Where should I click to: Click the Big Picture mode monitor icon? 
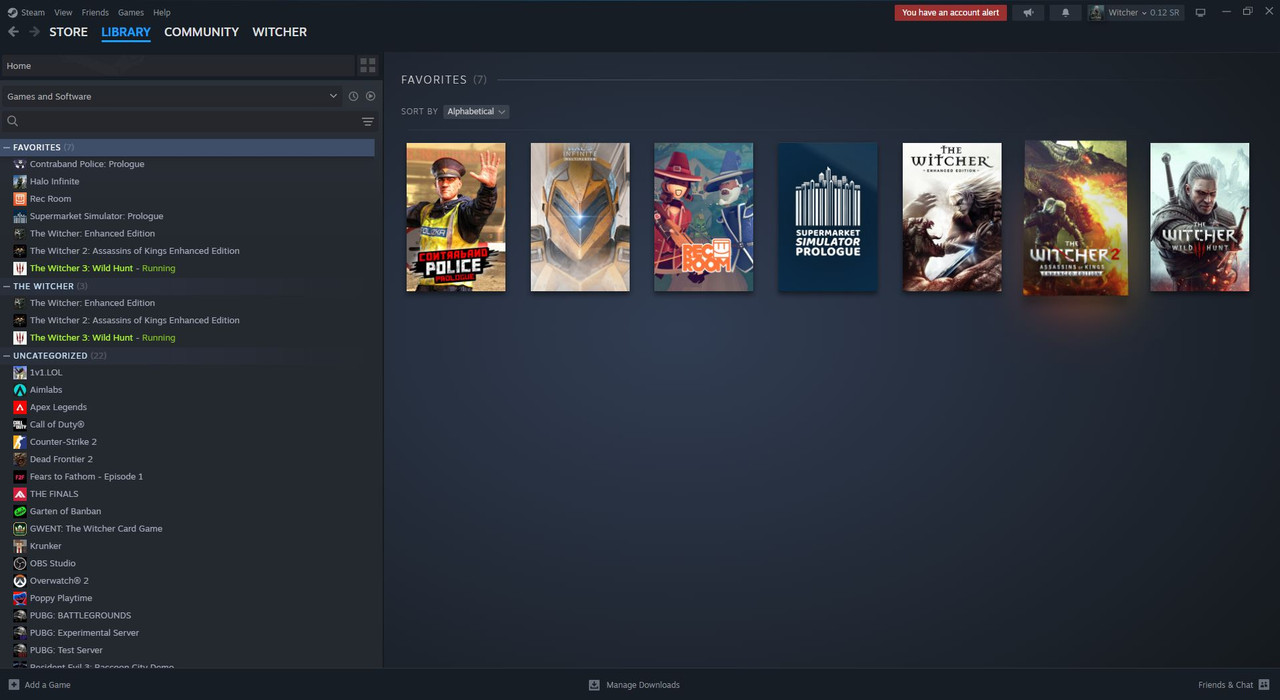point(1201,12)
